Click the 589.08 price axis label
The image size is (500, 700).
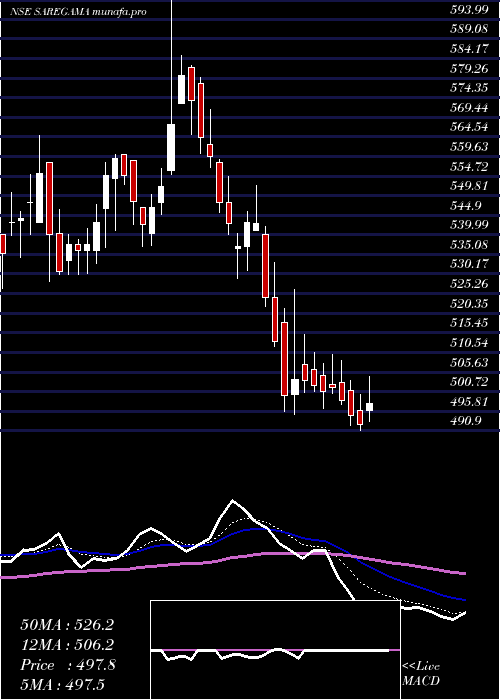click(x=469, y=30)
